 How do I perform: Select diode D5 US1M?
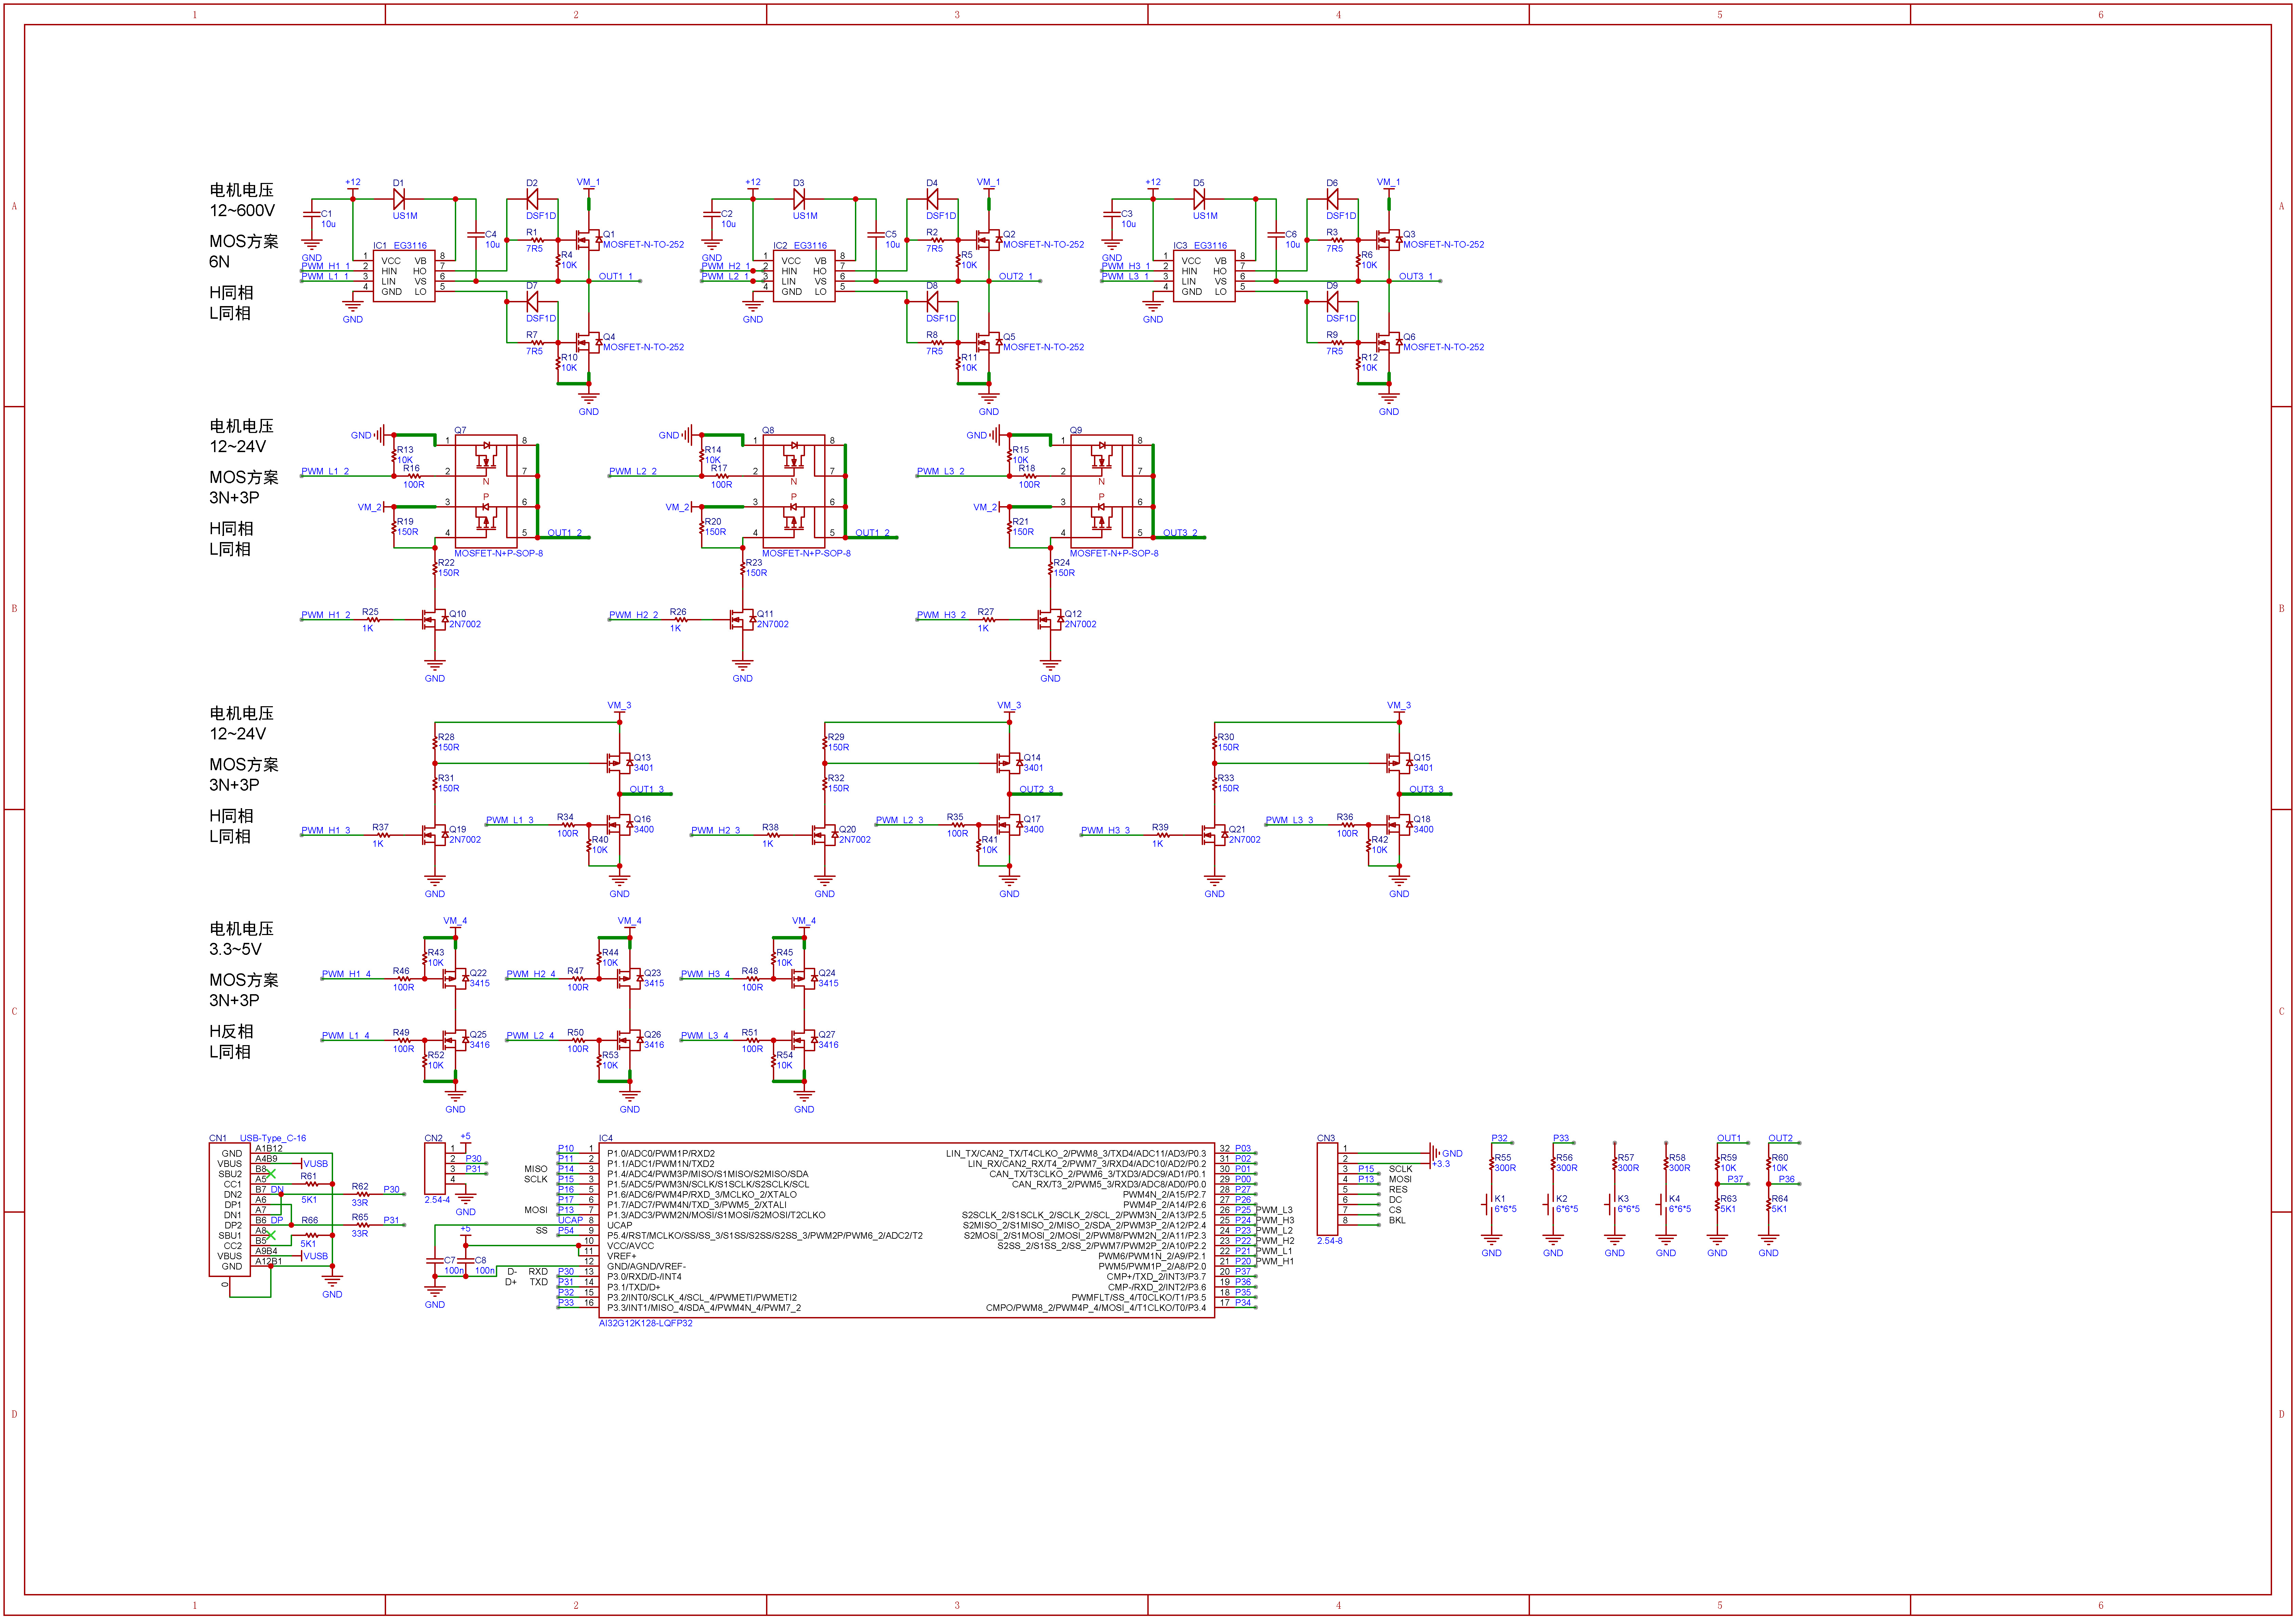(x=1199, y=199)
